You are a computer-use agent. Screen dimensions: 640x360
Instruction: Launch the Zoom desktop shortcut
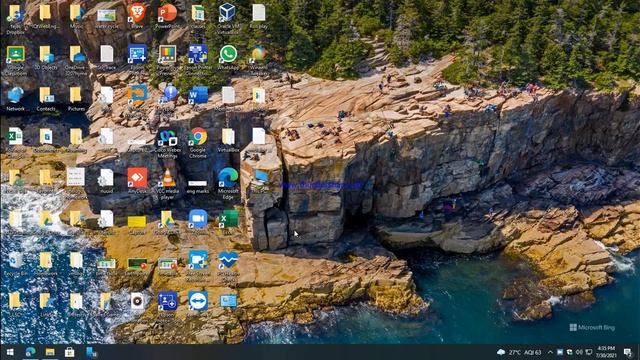(198, 222)
